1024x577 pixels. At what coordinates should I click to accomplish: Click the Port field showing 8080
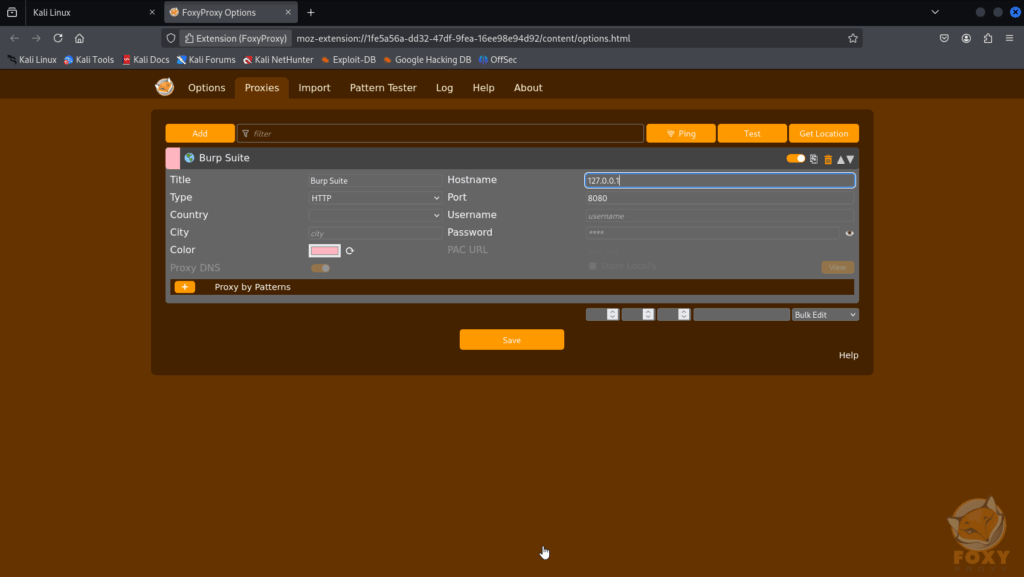coord(720,198)
